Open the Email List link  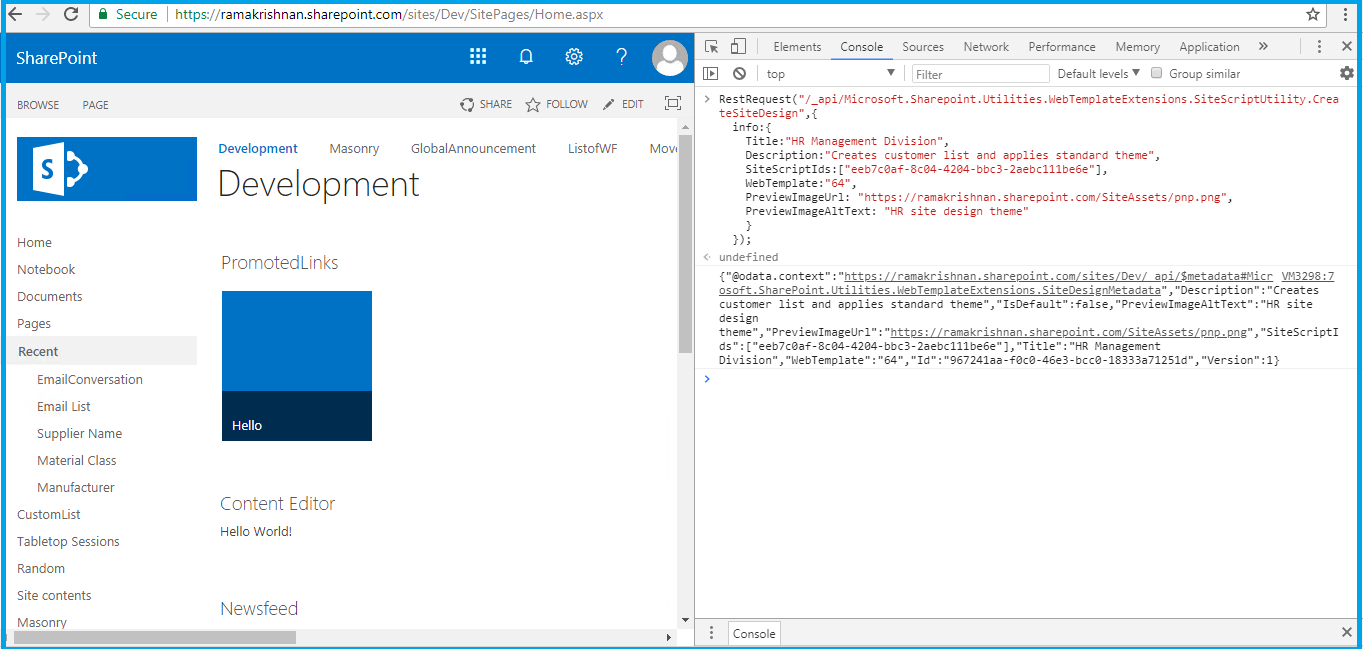coord(64,406)
